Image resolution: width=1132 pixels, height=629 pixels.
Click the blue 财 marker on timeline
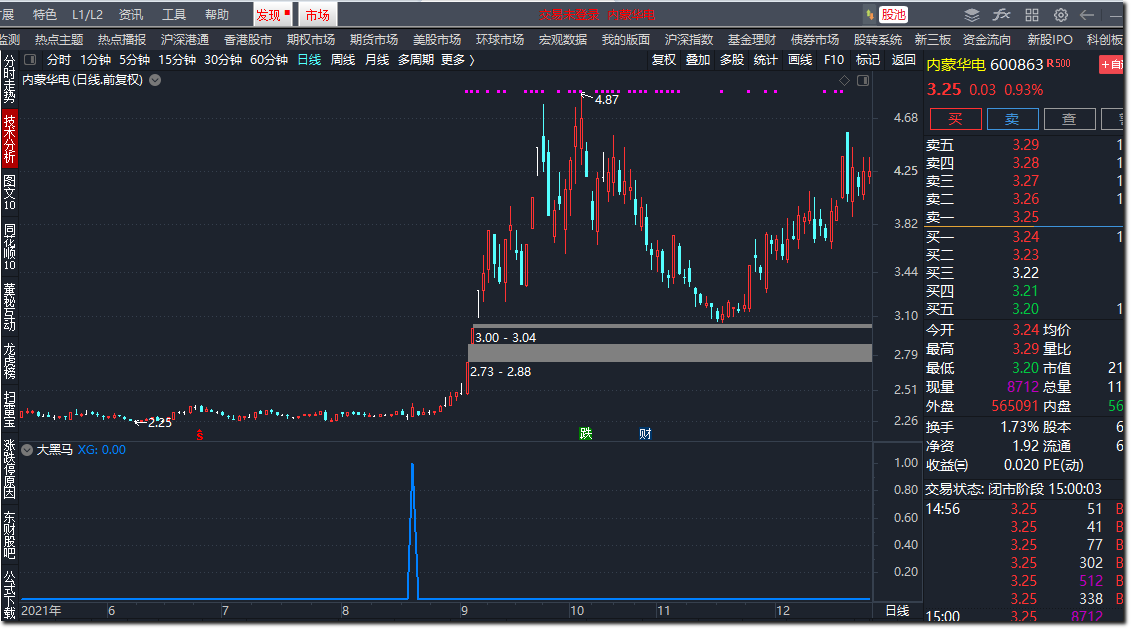(x=645, y=433)
